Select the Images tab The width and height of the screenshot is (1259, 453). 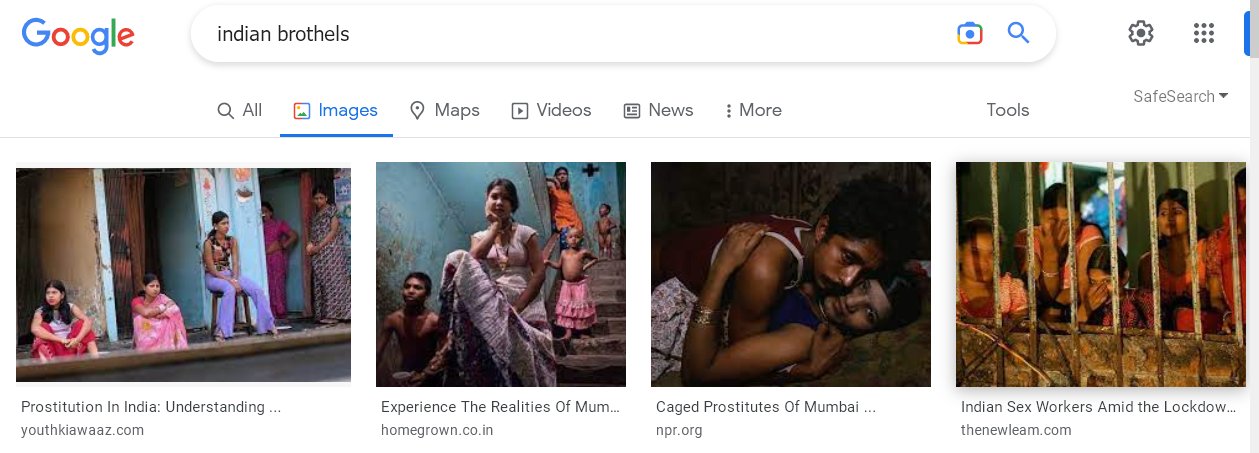coord(336,110)
